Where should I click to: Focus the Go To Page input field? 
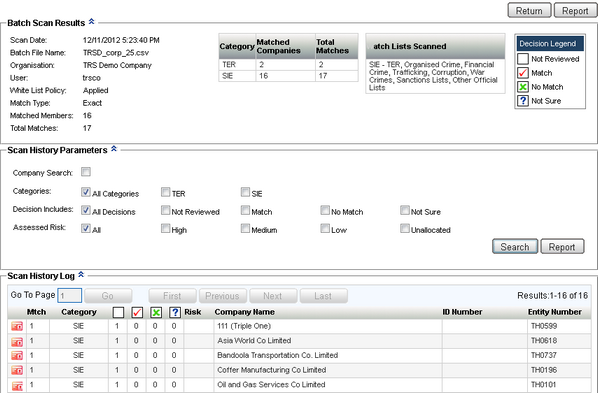coord(69,296)
